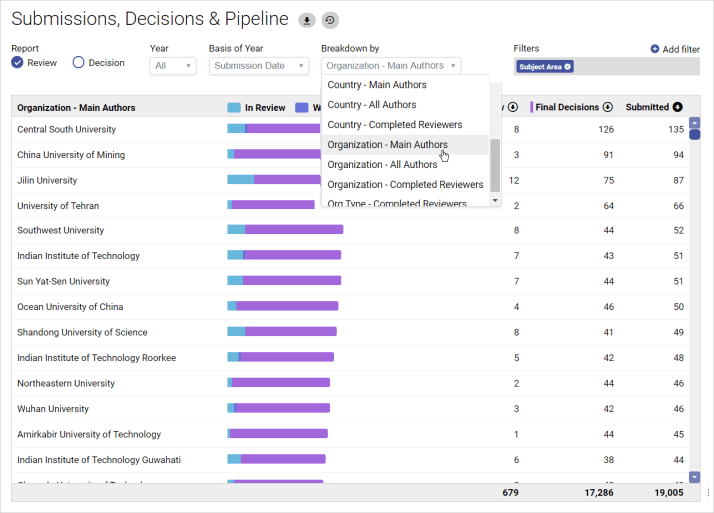The height and width of the screenshot is (513, 714).
Task: Choose Country - All Authors option
Action: pyautogui.click(x=371, y=105)
